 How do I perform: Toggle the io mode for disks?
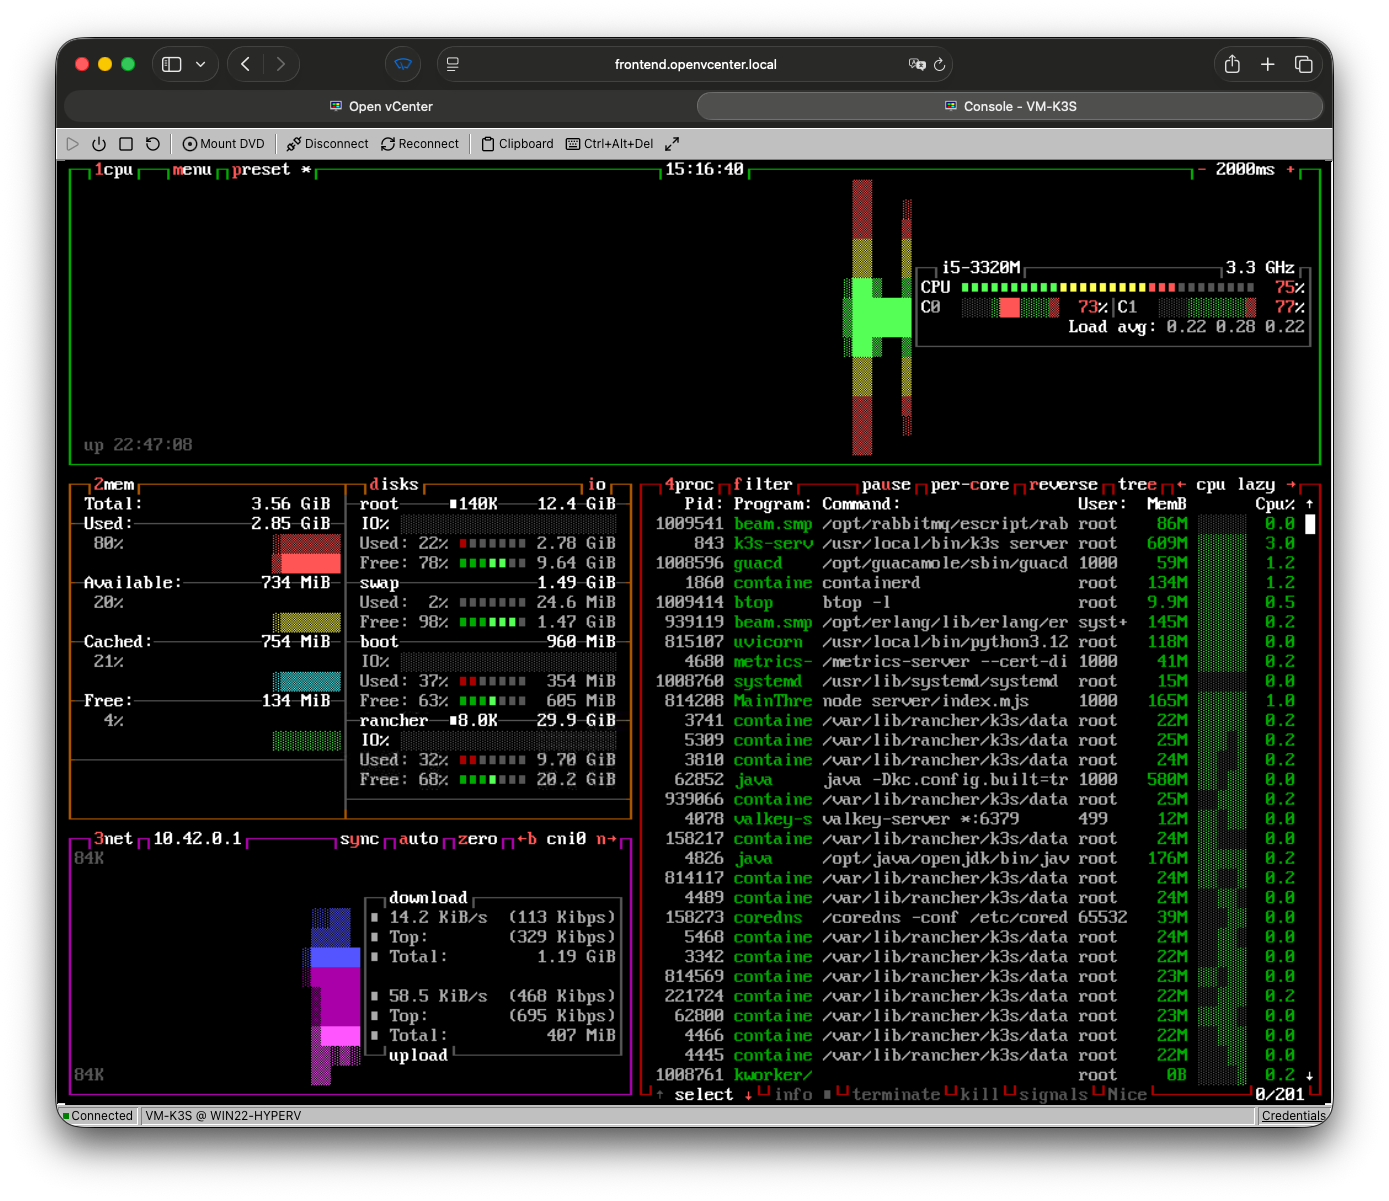point(597,485)
